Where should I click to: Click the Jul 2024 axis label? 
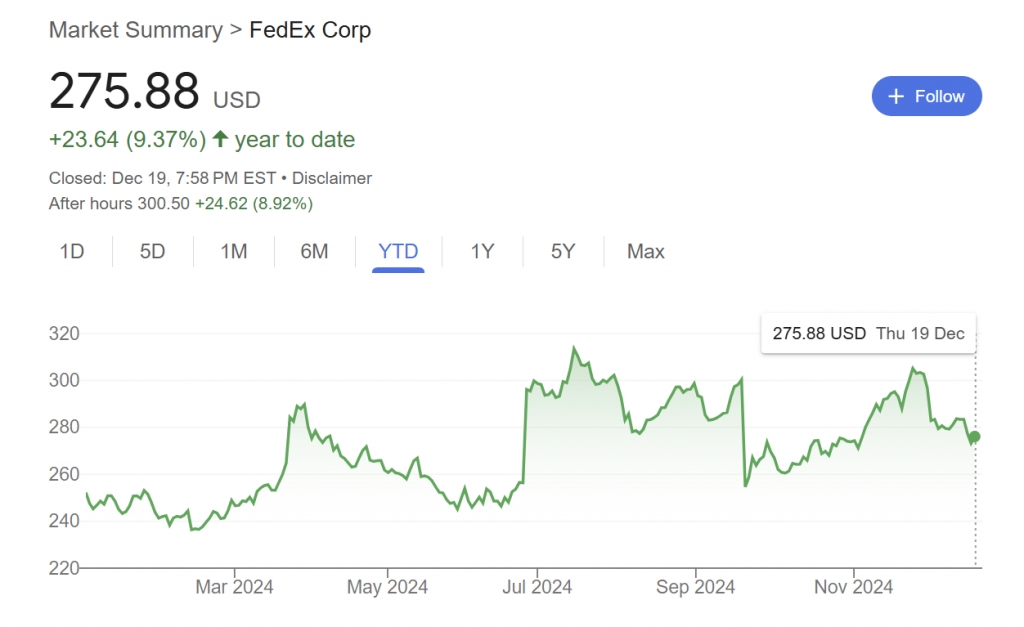pyautogui.click(x=538, y=587)
